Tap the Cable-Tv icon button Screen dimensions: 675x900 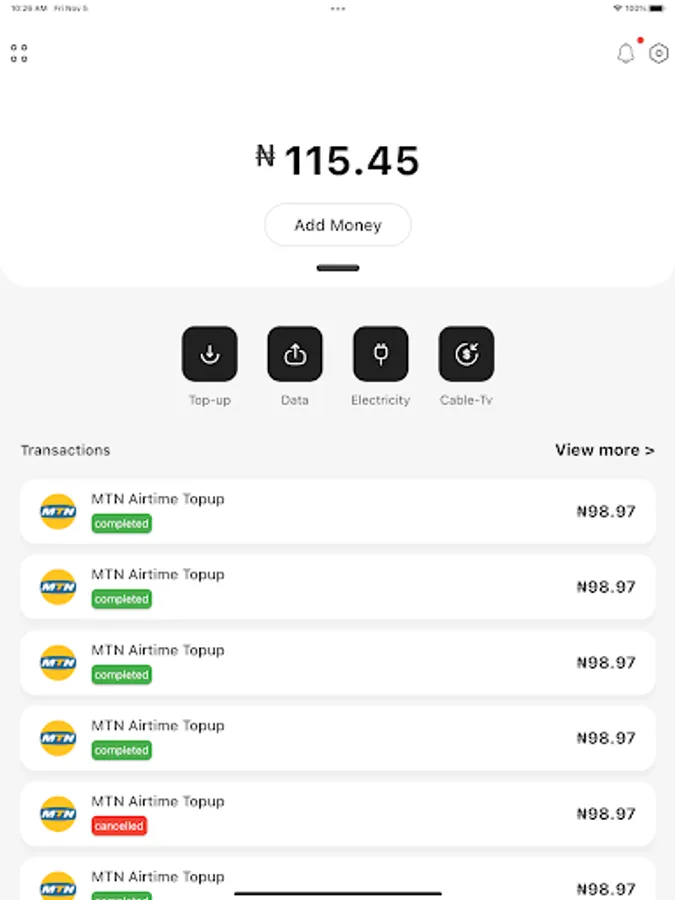[x=466, y=354]
